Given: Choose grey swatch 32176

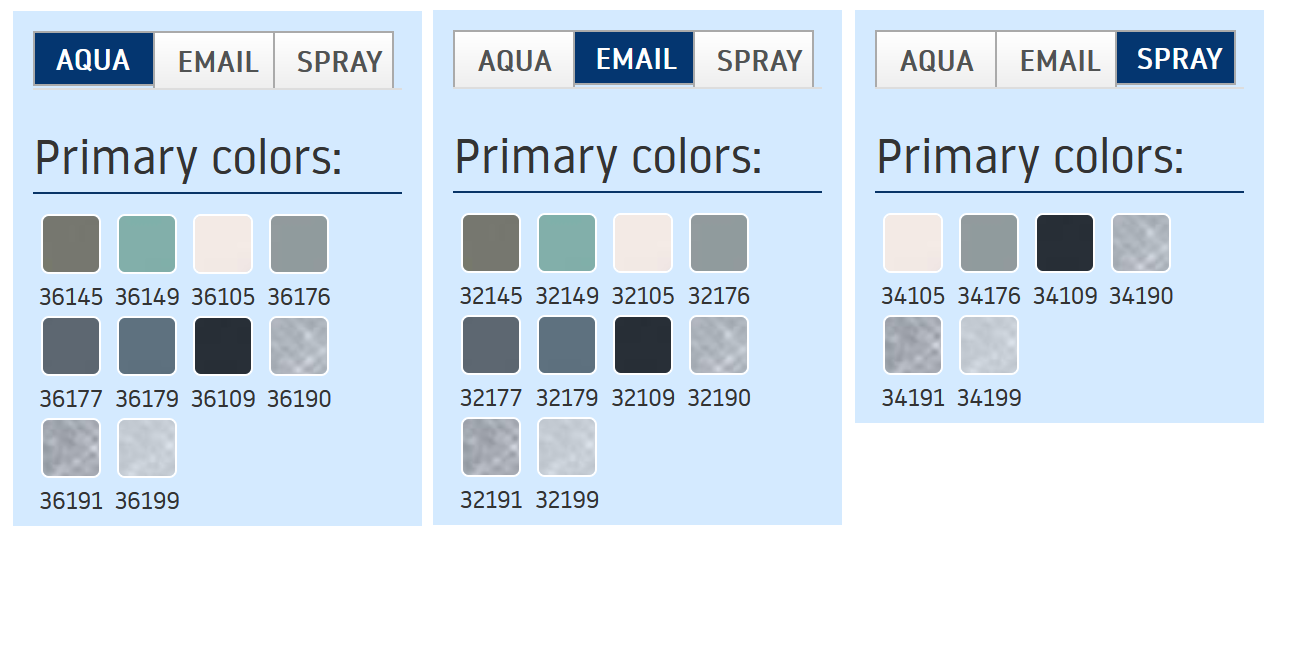Looking at the screenshot, I should (719, 243).
